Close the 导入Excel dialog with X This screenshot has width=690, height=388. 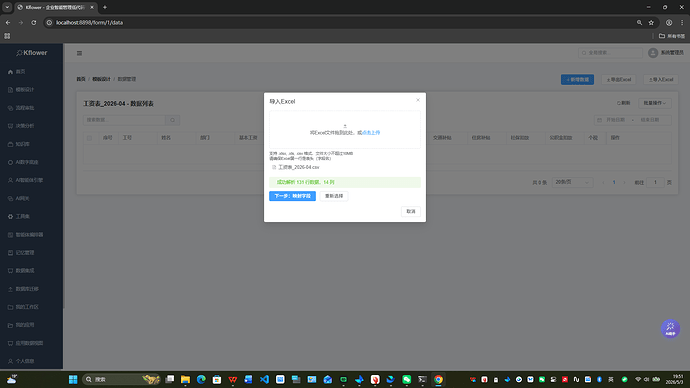pos(418,100)
